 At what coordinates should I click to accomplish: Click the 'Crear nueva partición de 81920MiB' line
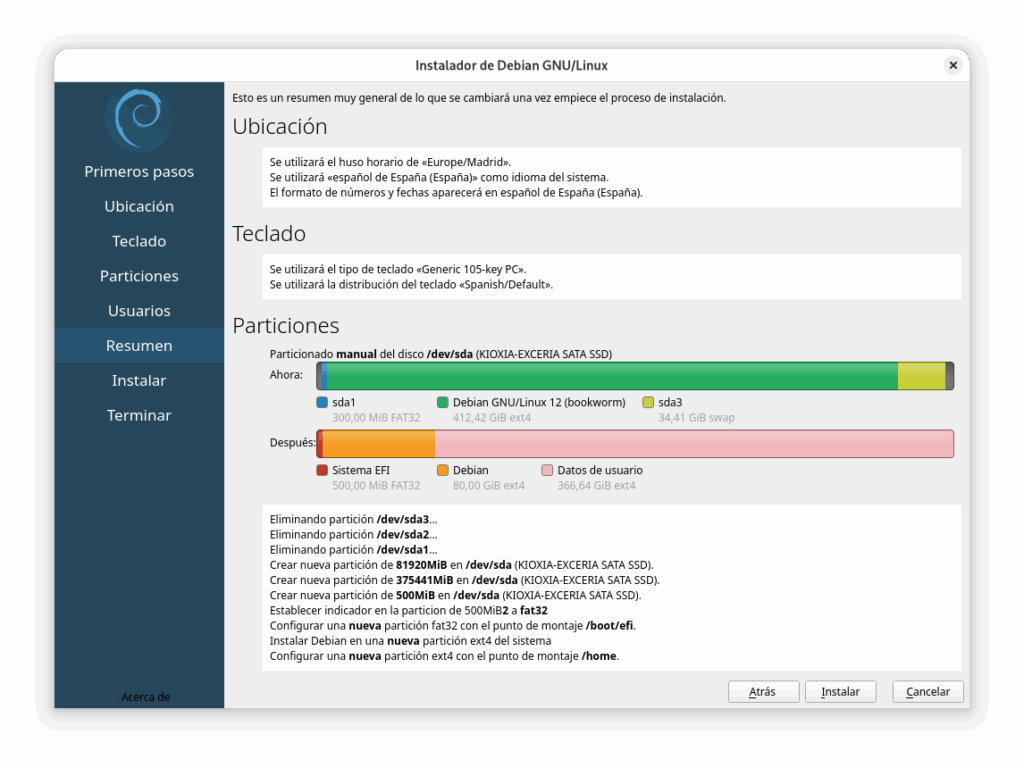[x=462, y=565]
